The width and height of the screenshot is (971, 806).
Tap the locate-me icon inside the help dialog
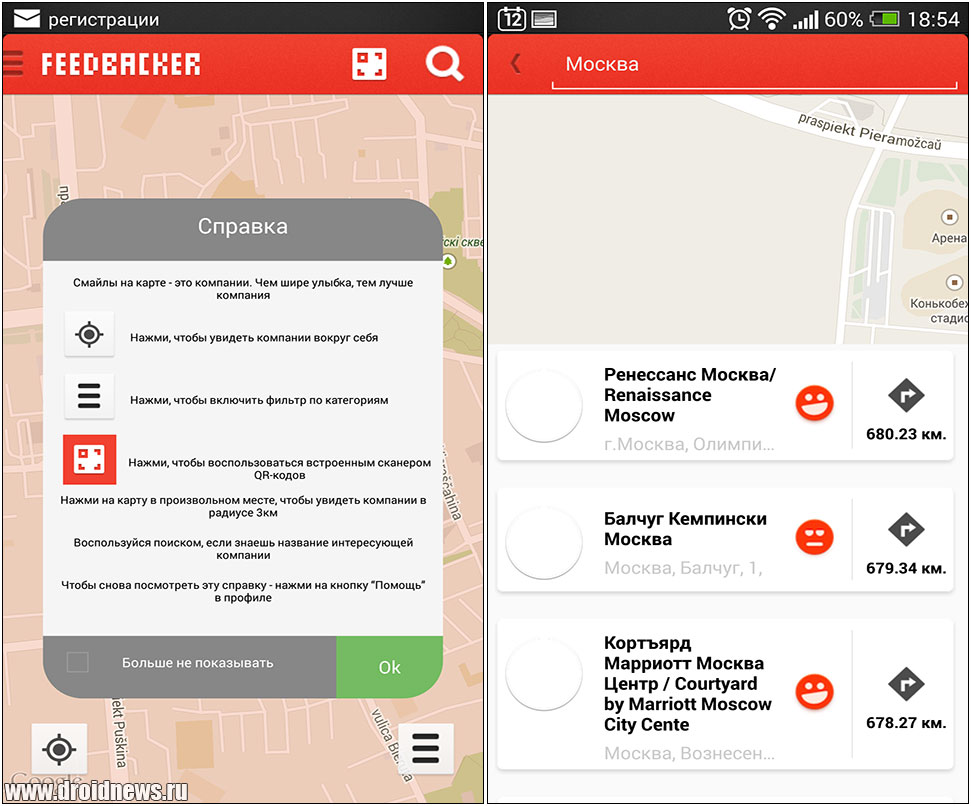coord(89,334)
